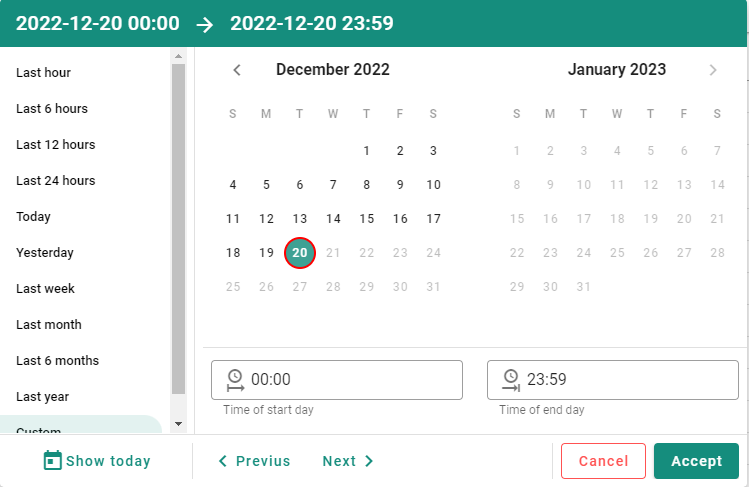The width and height of the screenshot is (749, 487).
Task: Click the Next navigation link
Action: pos(348,461)
